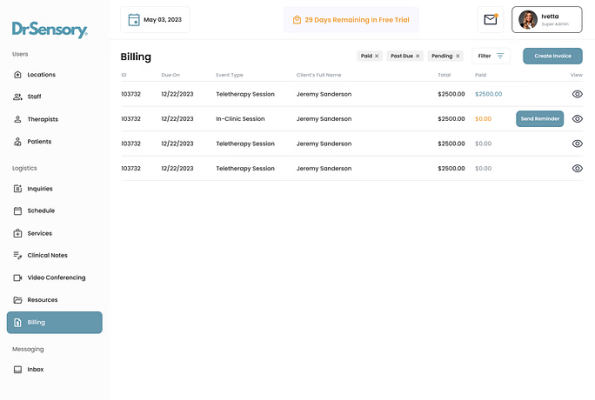Go to Staff menu item

[x=34, y=97]
